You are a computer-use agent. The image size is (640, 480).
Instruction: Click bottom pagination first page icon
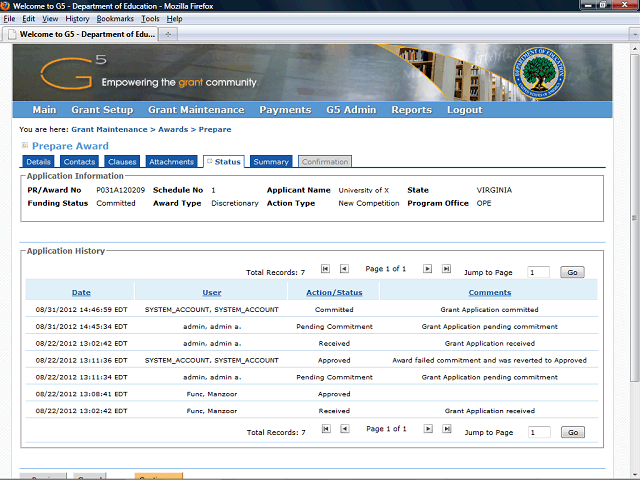pos(325,429)
